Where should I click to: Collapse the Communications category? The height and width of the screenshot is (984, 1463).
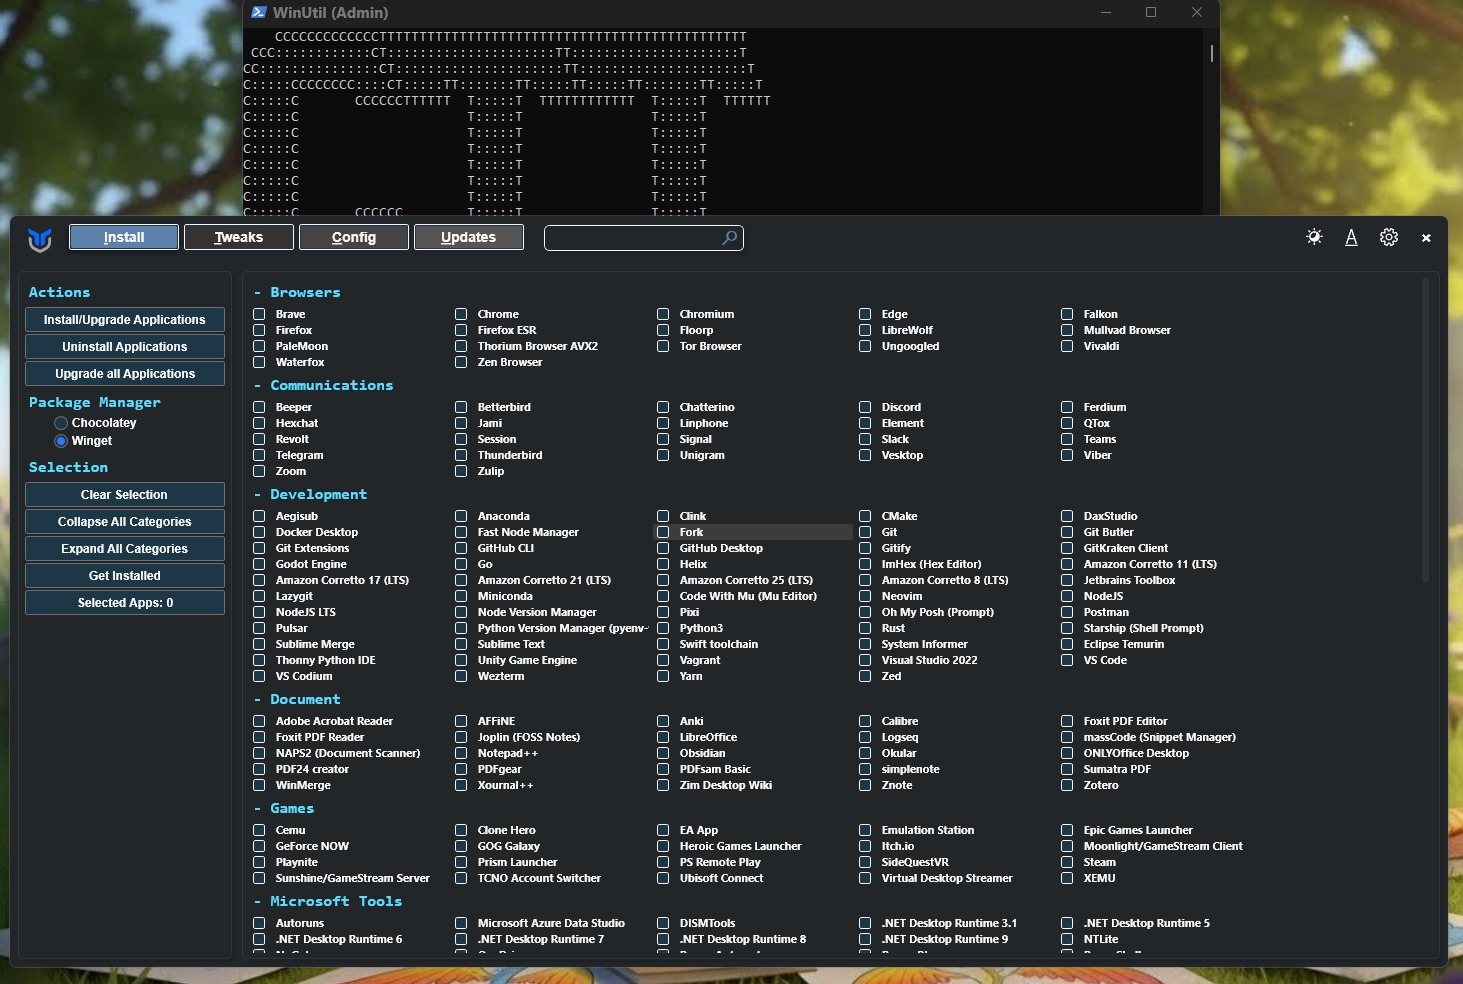click(323, 386)
